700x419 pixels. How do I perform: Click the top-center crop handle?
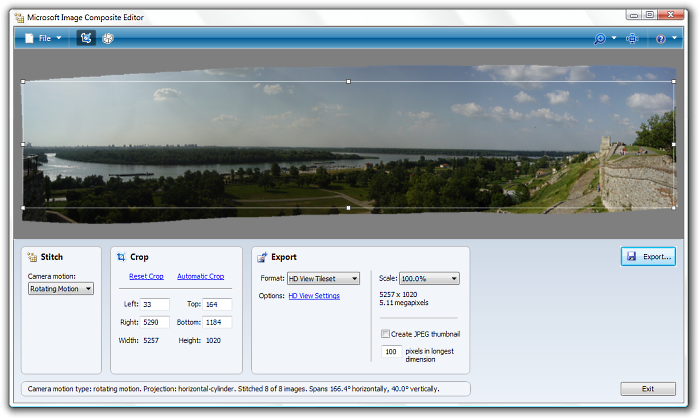coord(348,82)
